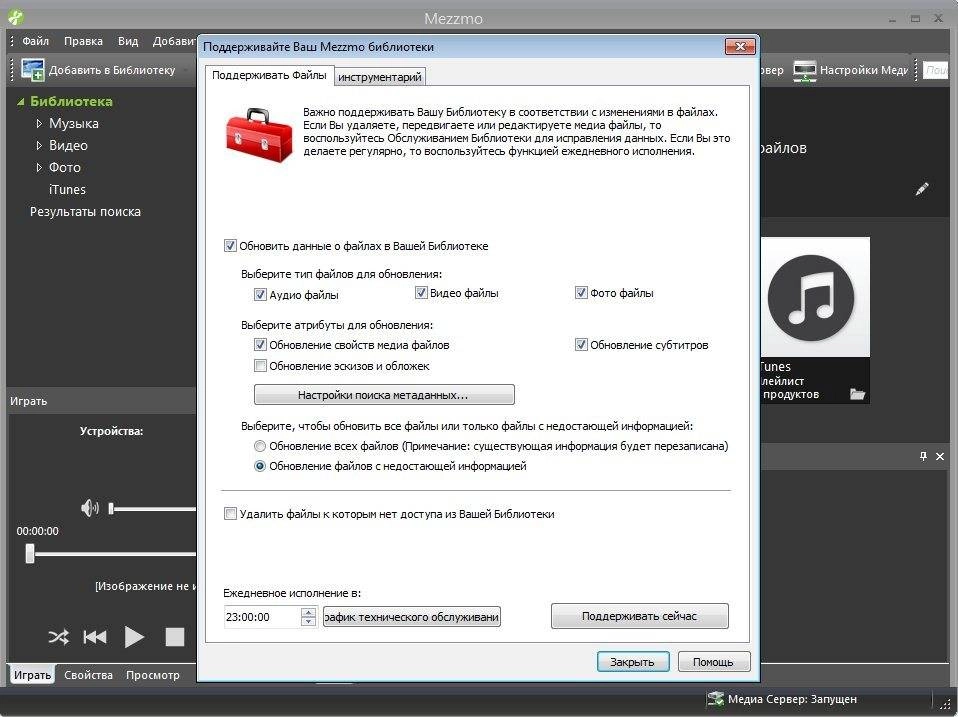The image size is (958, 717).
Task: Click the Media Server status icon
Action: coord(715,699)
